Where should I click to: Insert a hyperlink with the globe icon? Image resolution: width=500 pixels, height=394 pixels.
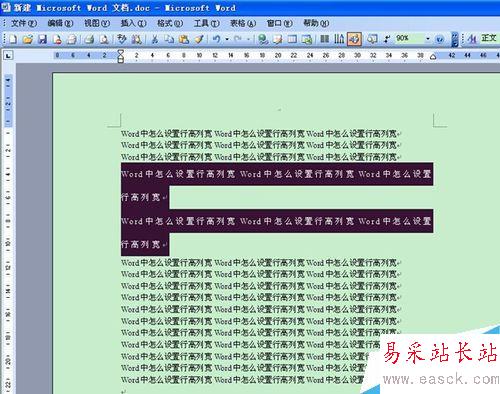pos(263,39)
